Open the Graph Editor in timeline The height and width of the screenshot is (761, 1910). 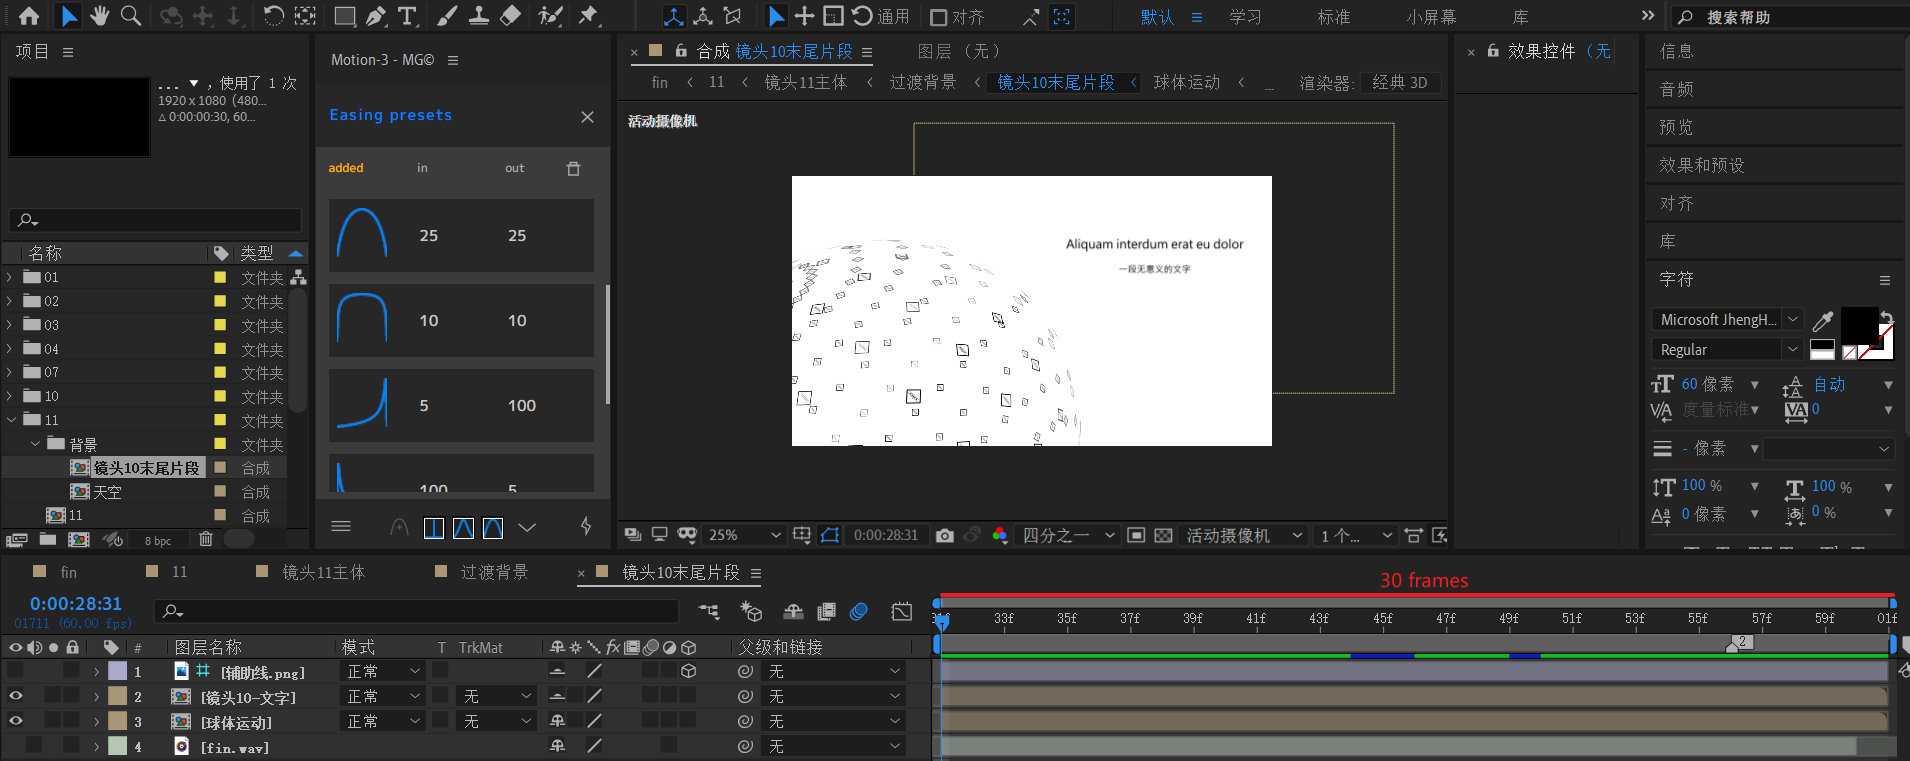click(901, 611)
